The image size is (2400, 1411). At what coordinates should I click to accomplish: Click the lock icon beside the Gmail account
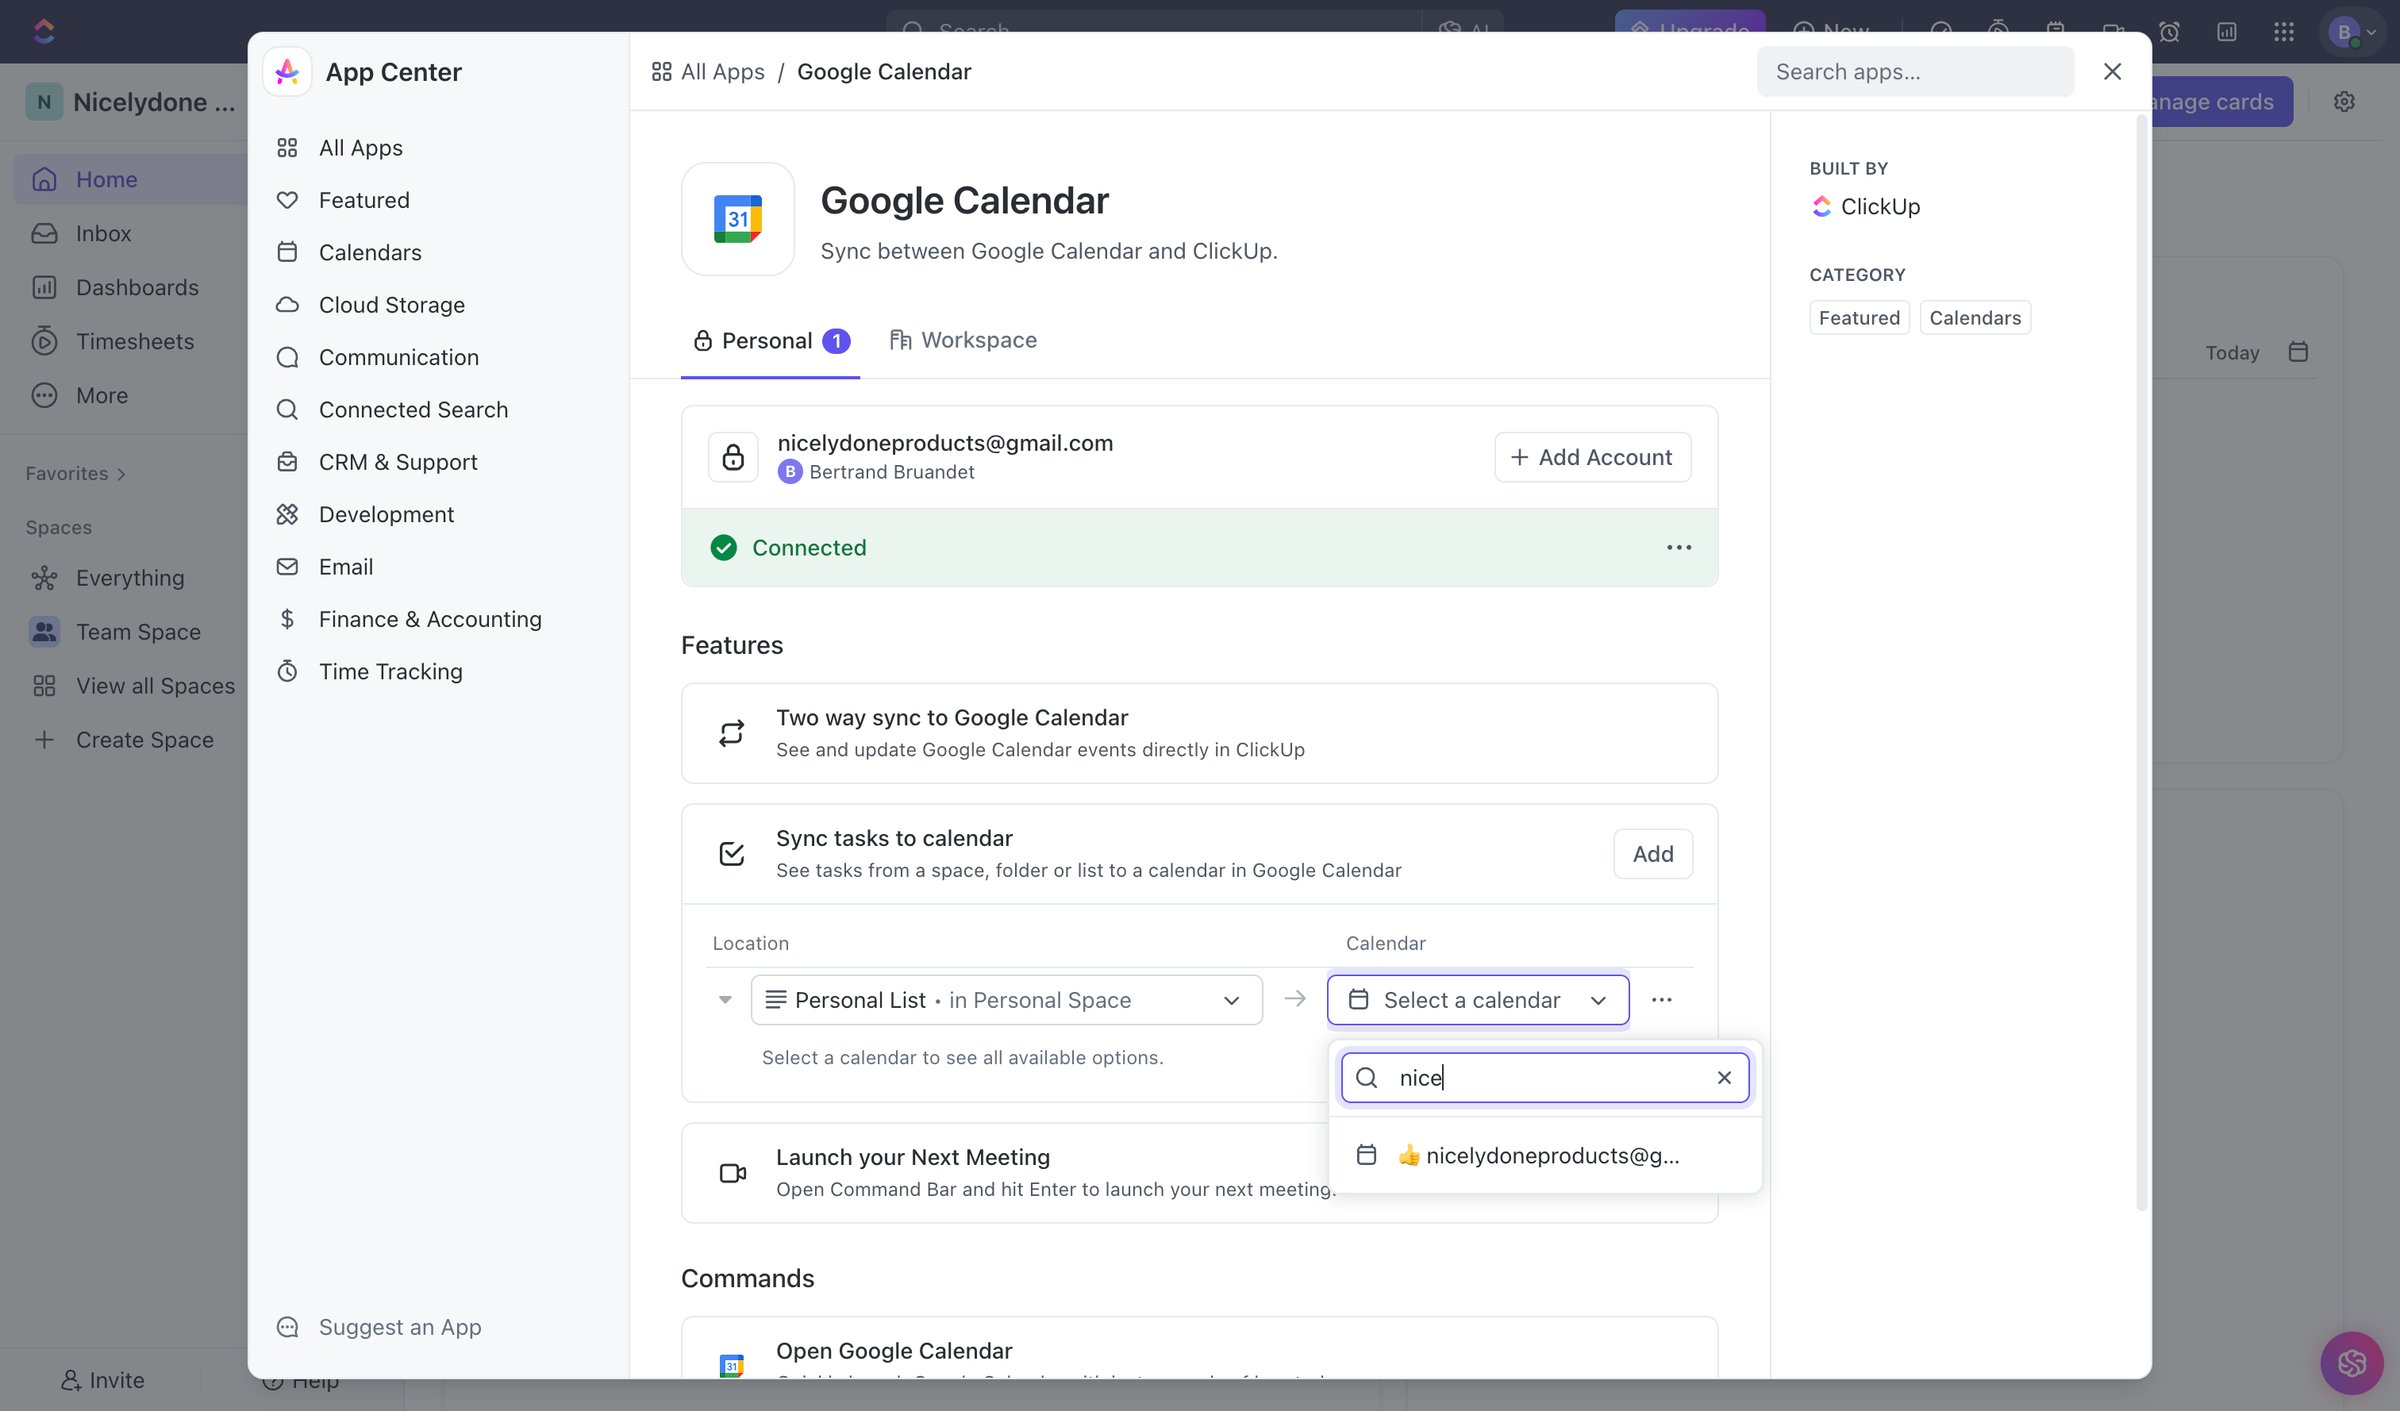(733, 457)
